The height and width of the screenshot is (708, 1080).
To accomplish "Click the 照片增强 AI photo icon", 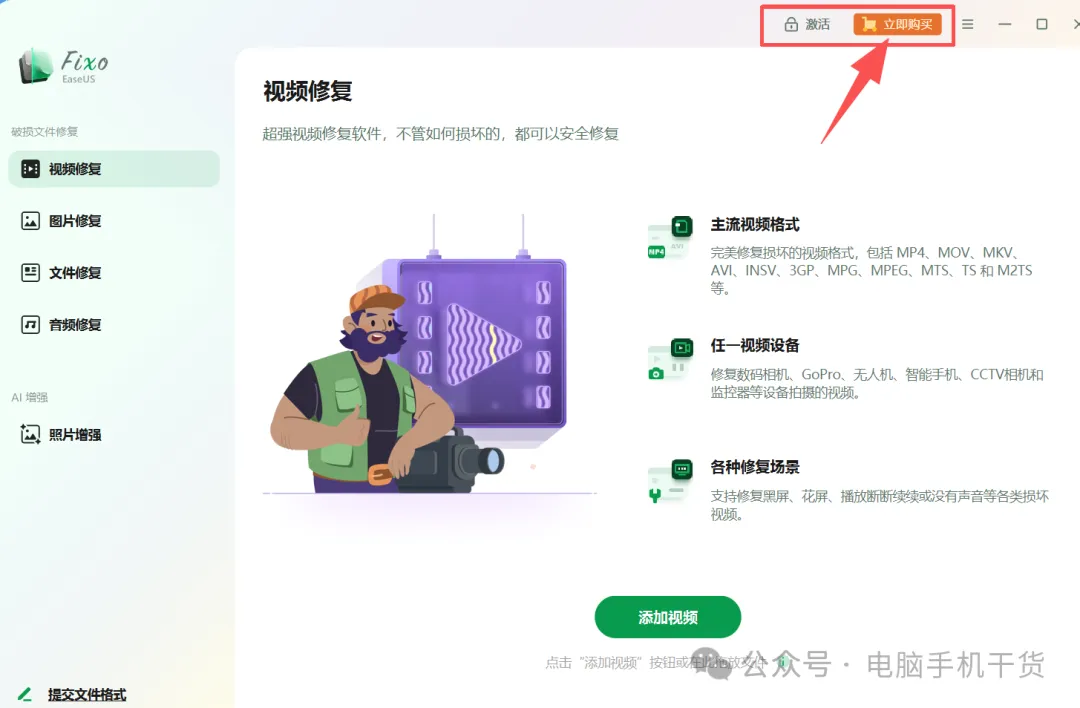I will pyautogui.click(x=30, y=434).
